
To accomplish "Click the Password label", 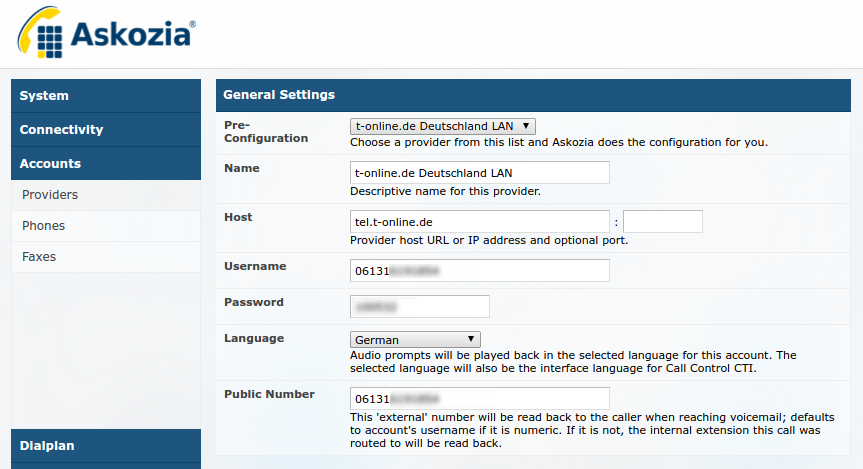I will (254, 302).
